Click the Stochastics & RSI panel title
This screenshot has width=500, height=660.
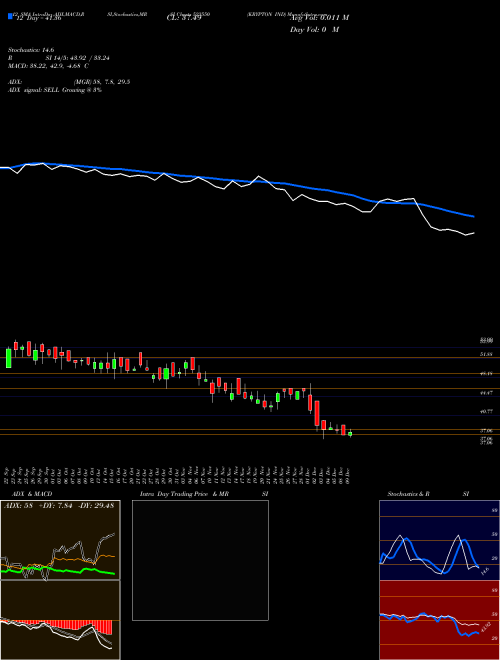(x=428, y=494)
